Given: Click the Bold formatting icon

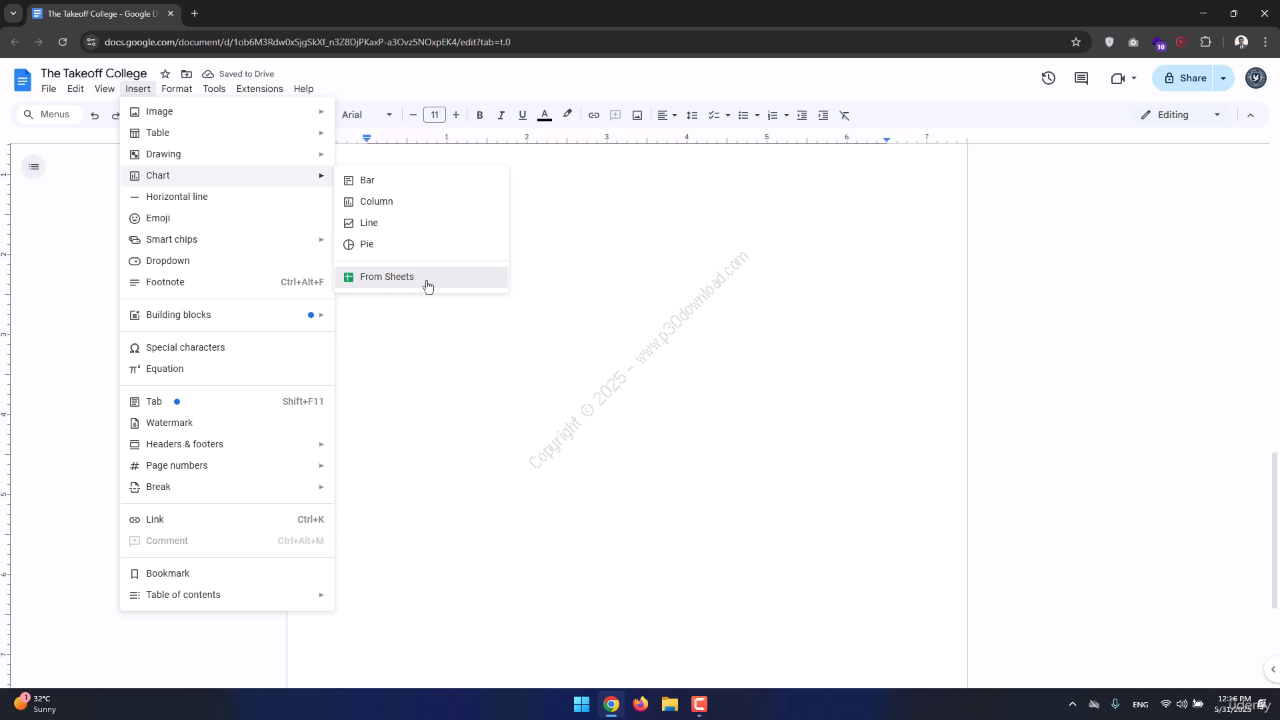Looking at the screenshot, I should click(x=480, y=115).
